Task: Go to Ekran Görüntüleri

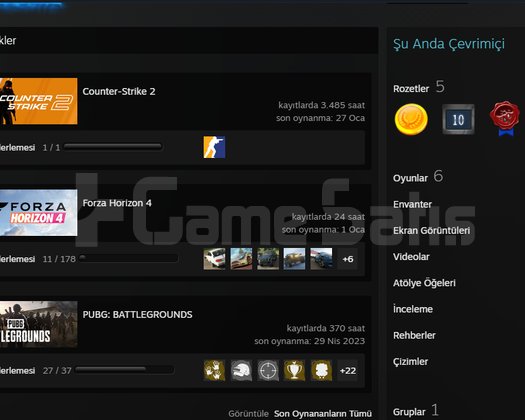Action: coord(431,230)
